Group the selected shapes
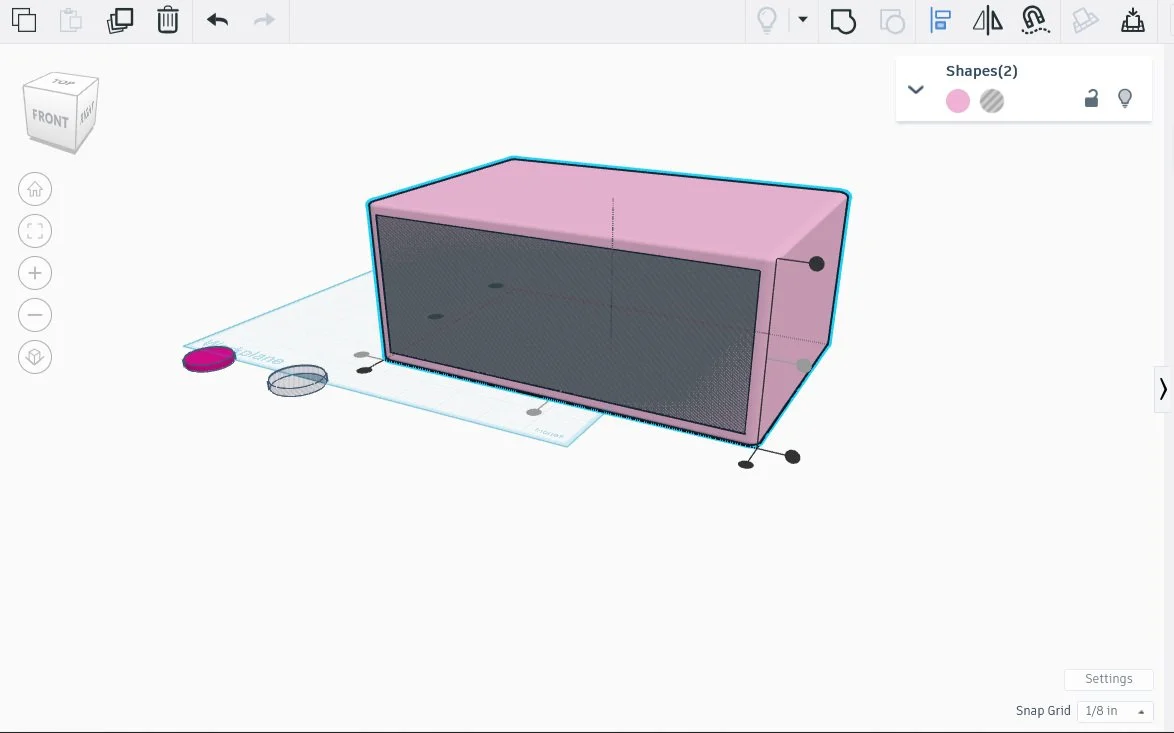The height and width of the screenshot is (733, 1174). coord(843,21)
